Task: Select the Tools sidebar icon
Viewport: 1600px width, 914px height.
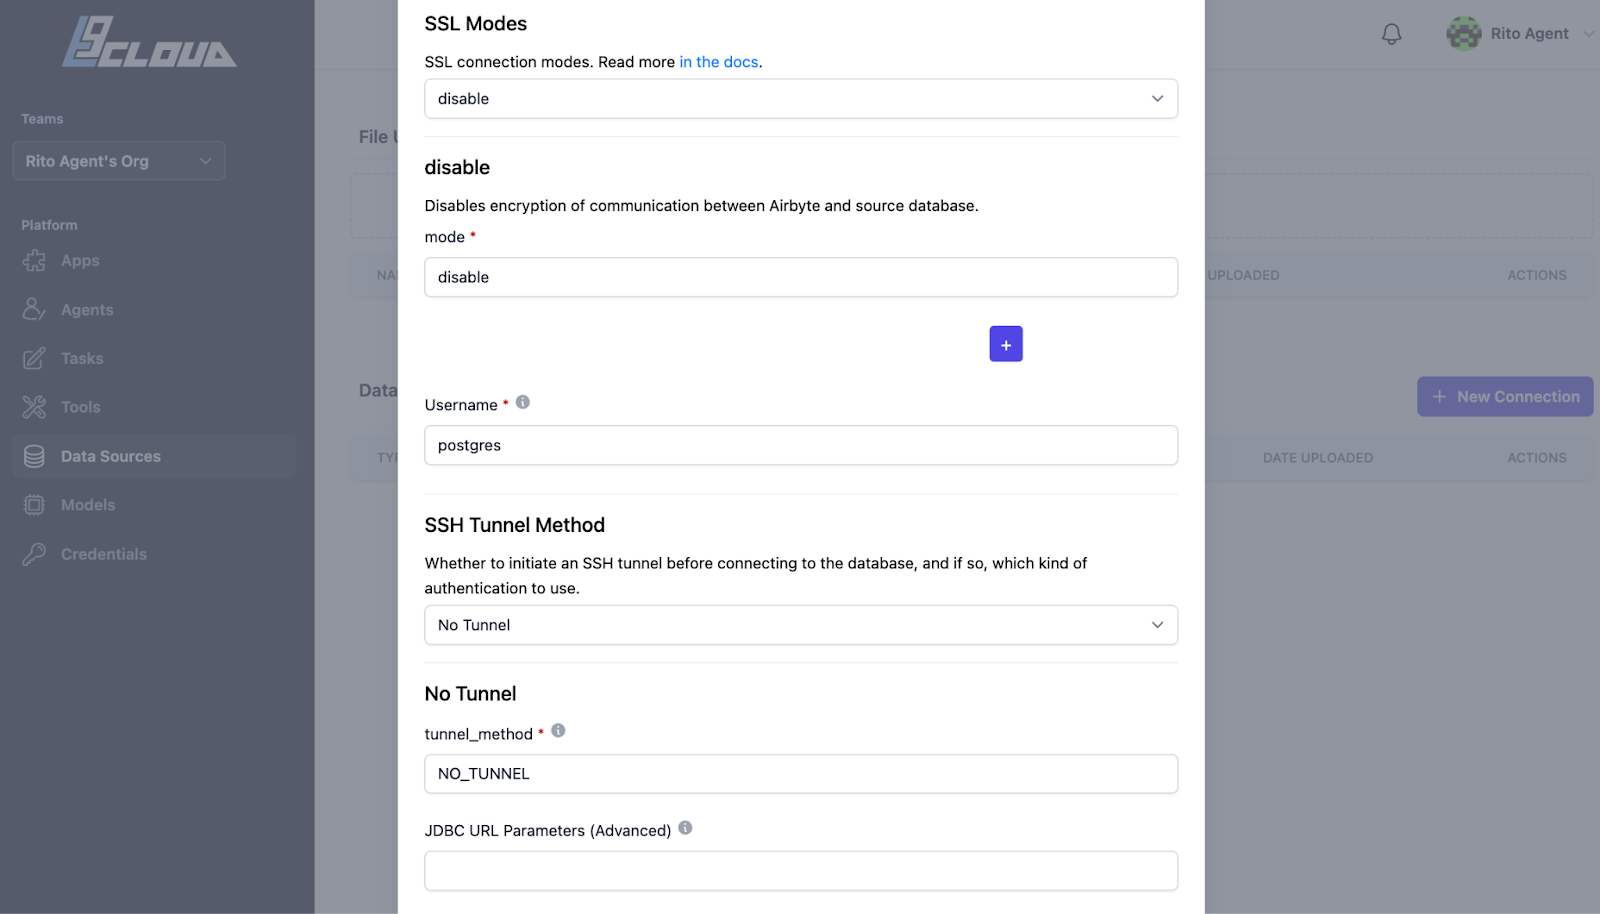Action: (33, 407)
